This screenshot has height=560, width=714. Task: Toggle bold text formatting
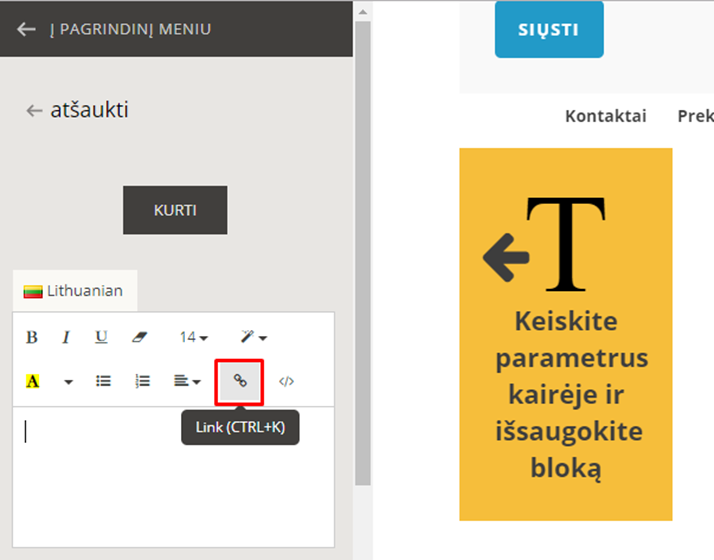(31, 337)
